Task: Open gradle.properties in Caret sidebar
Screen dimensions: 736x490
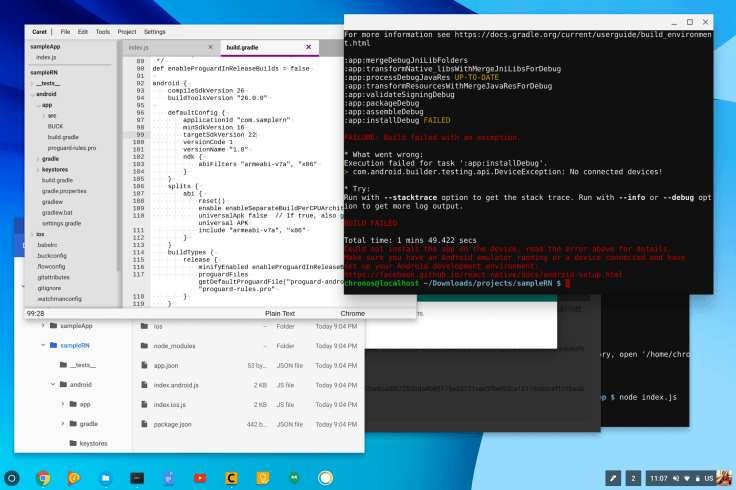Action: coord(65,190)
